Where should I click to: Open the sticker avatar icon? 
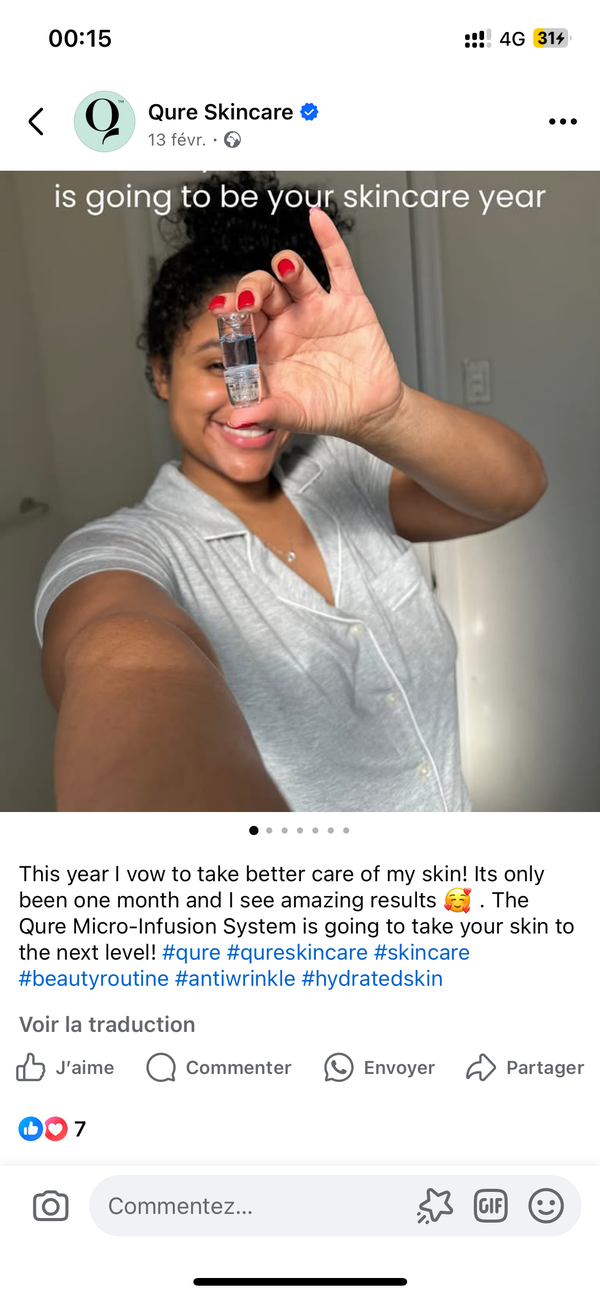click(x=434, y=1206)
